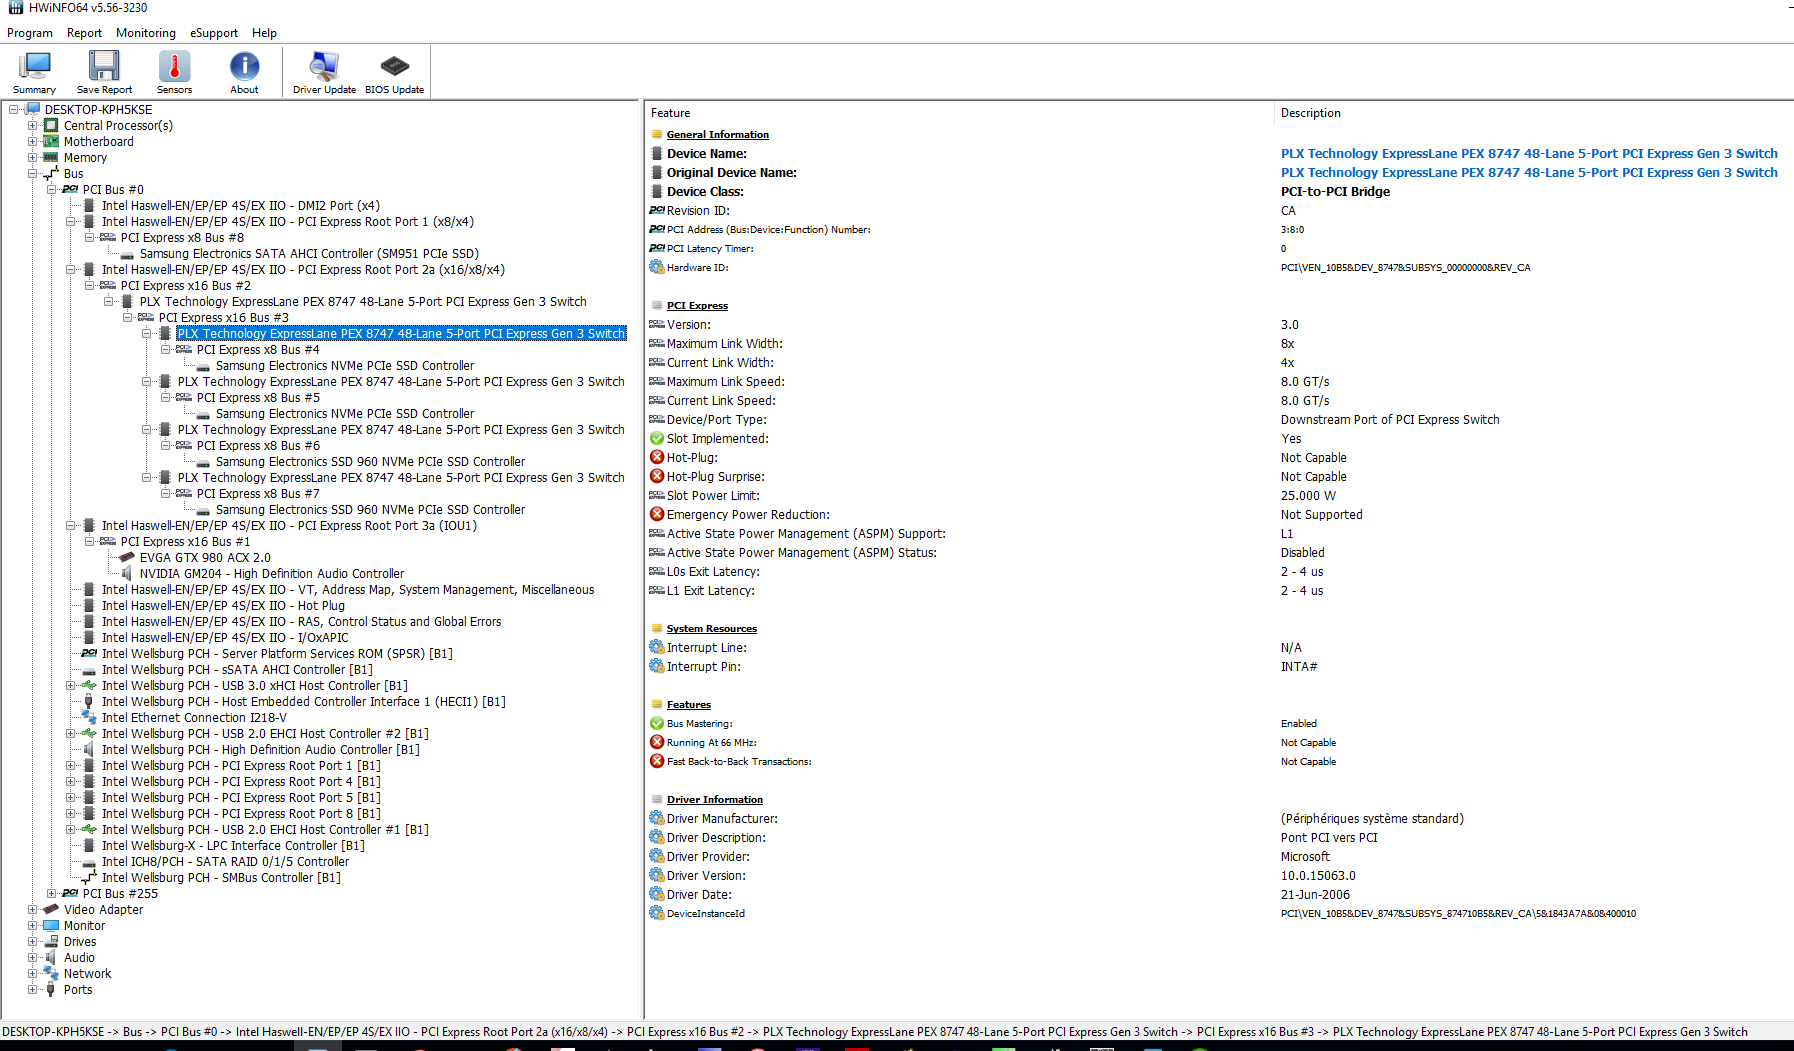Viewport: 1794px width, 1051px height.
Task: Open the Monitoring menu
Action: point(145,33)
